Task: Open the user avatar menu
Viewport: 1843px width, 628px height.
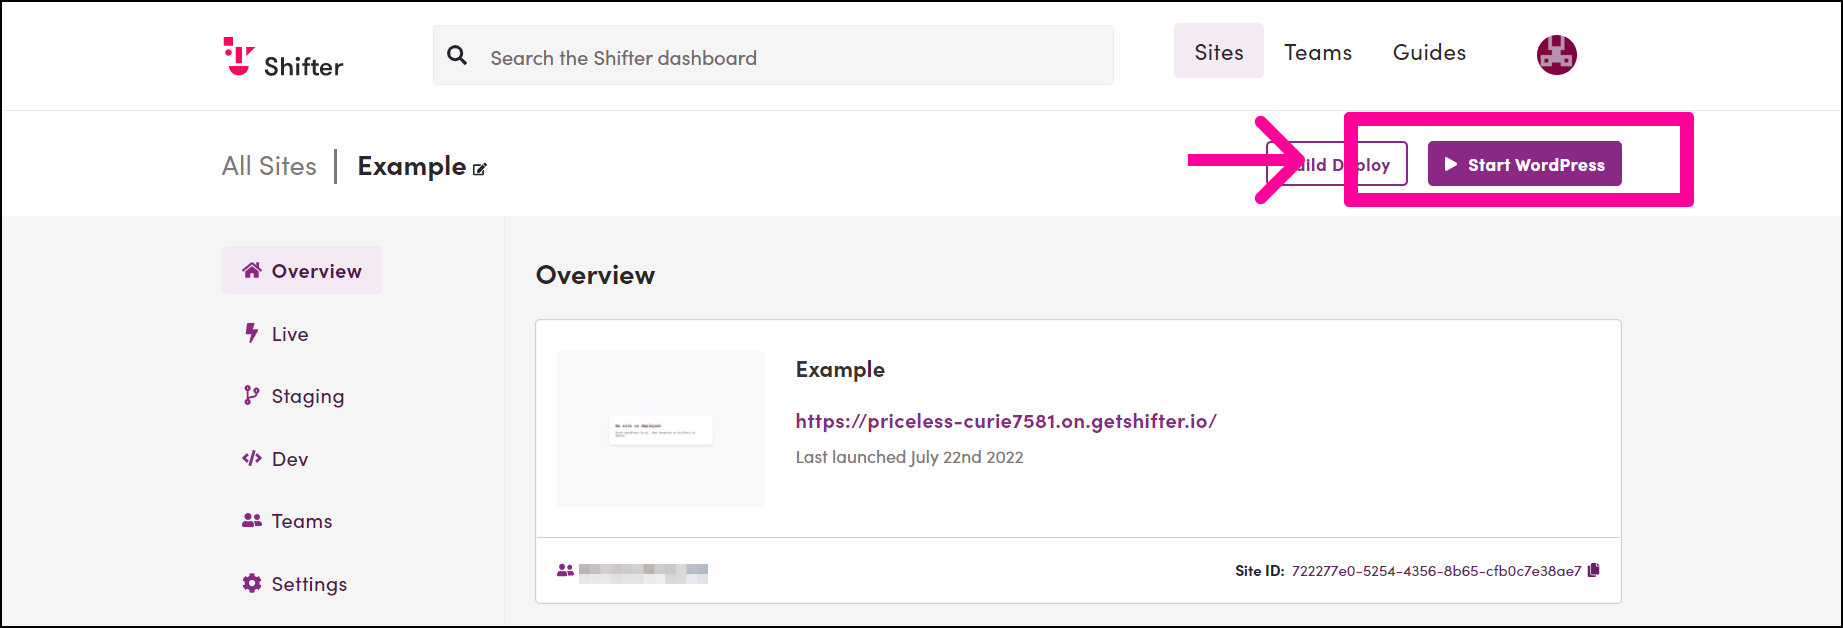Action: click(x=1556, y=54)
